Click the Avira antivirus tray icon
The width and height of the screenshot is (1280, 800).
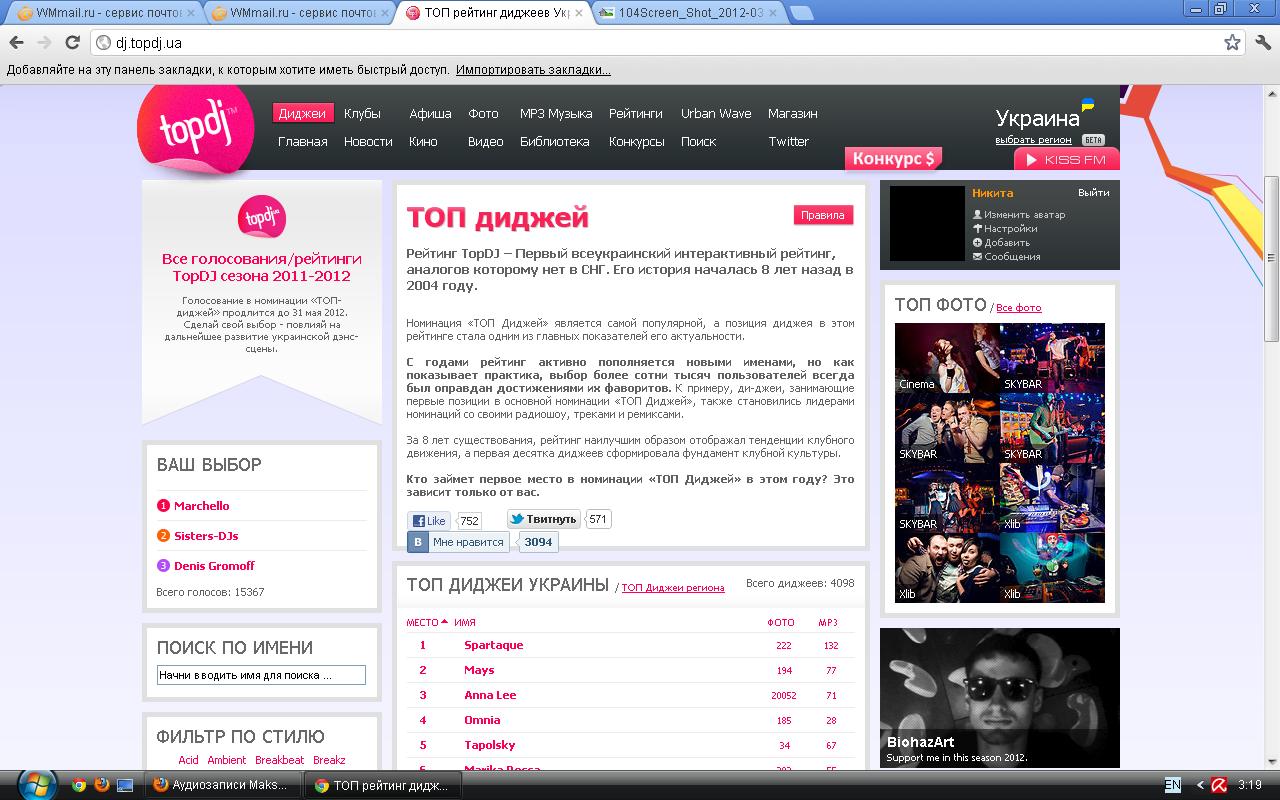(1219, 785)
